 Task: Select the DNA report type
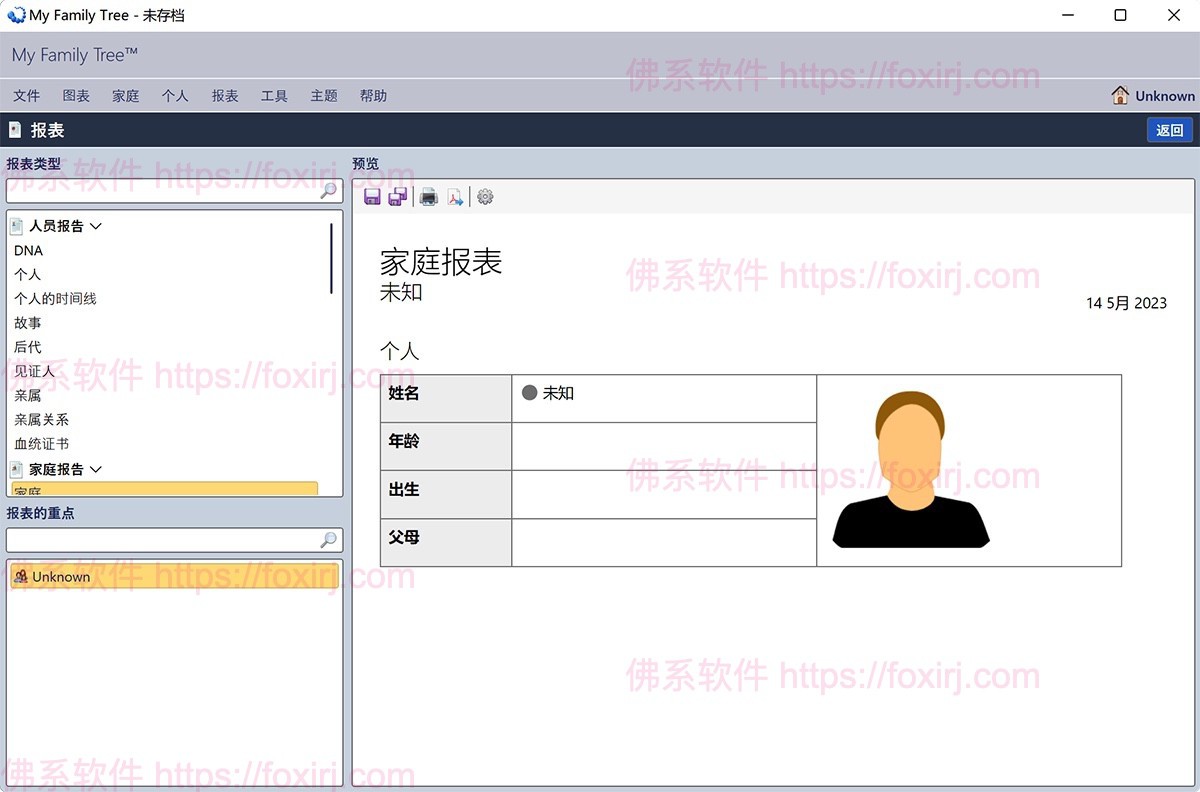[x=29, y=251]
